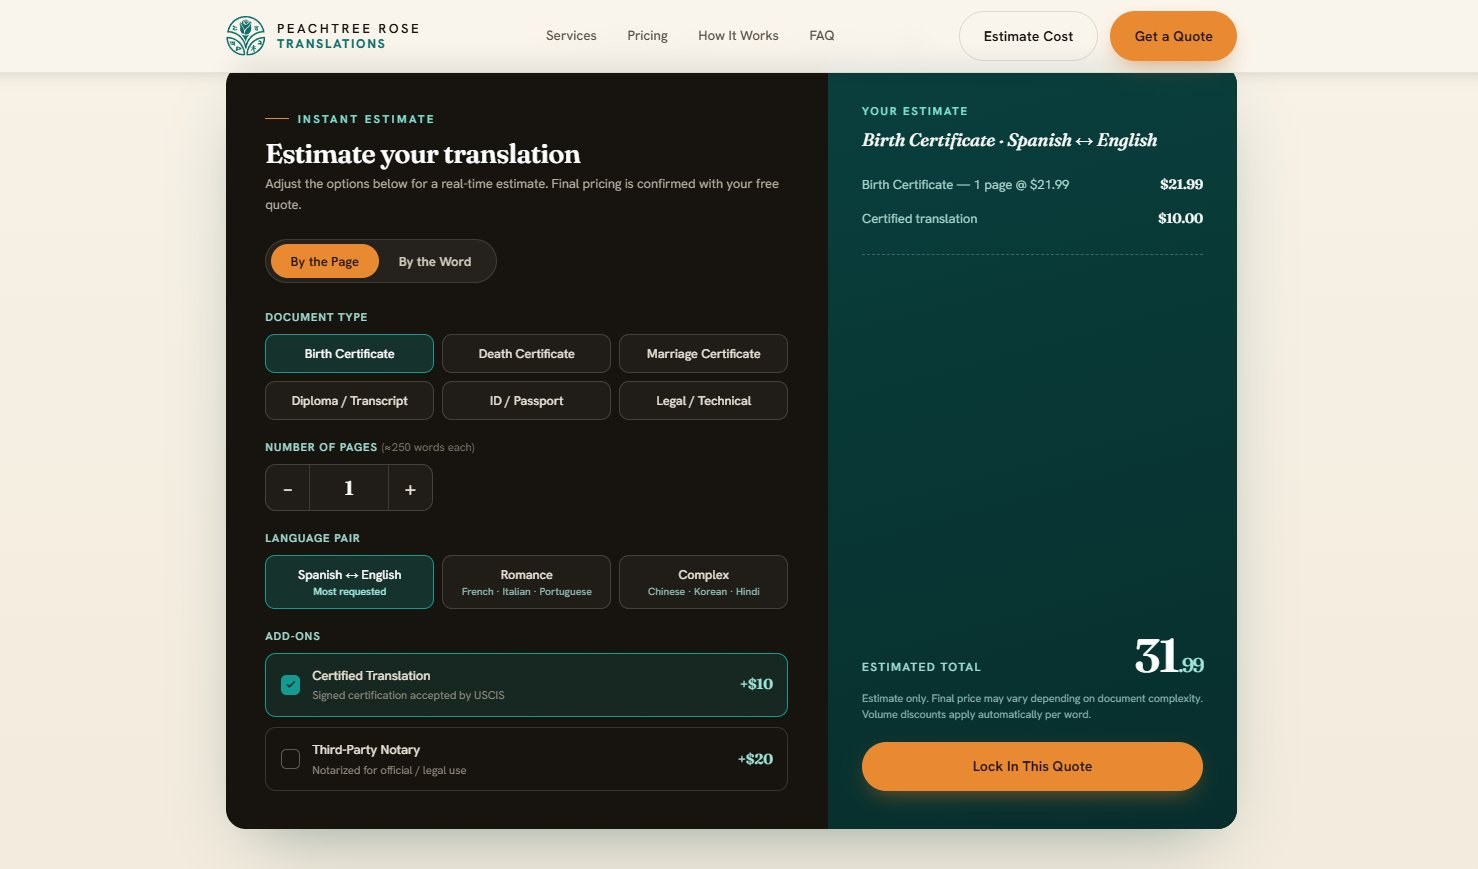Click the estimated total 31.99 value
The width and height of the screenshot is (1478, 869).
click(1169, 657)
